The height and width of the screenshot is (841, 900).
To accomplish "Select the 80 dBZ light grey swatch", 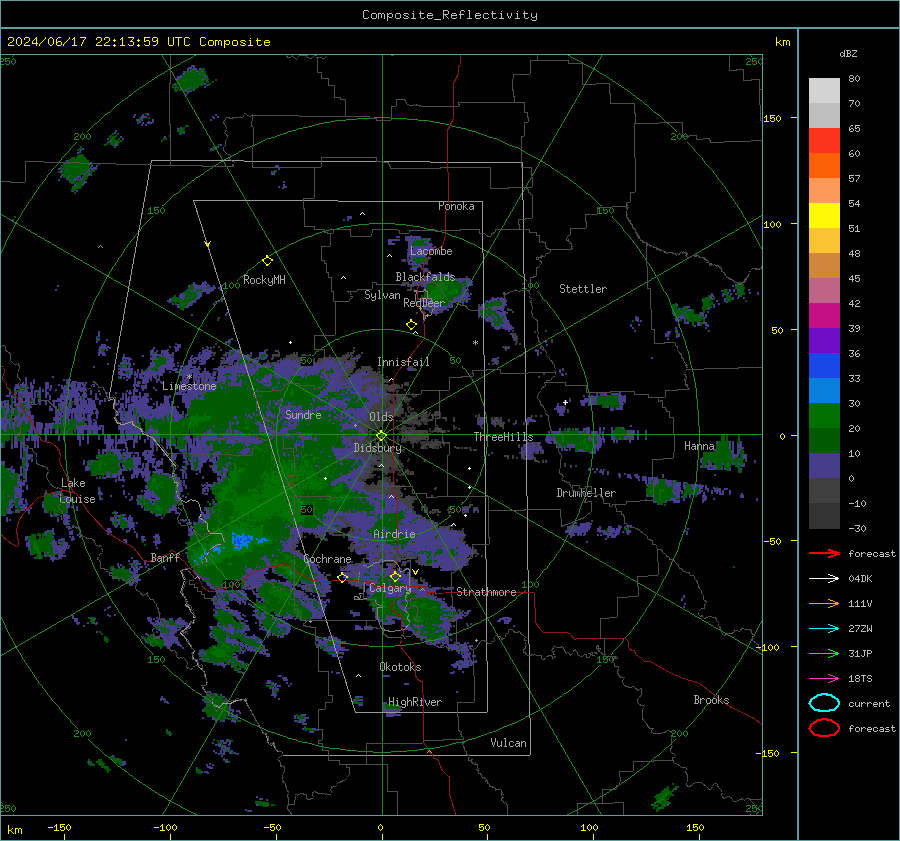I will 824,91.
